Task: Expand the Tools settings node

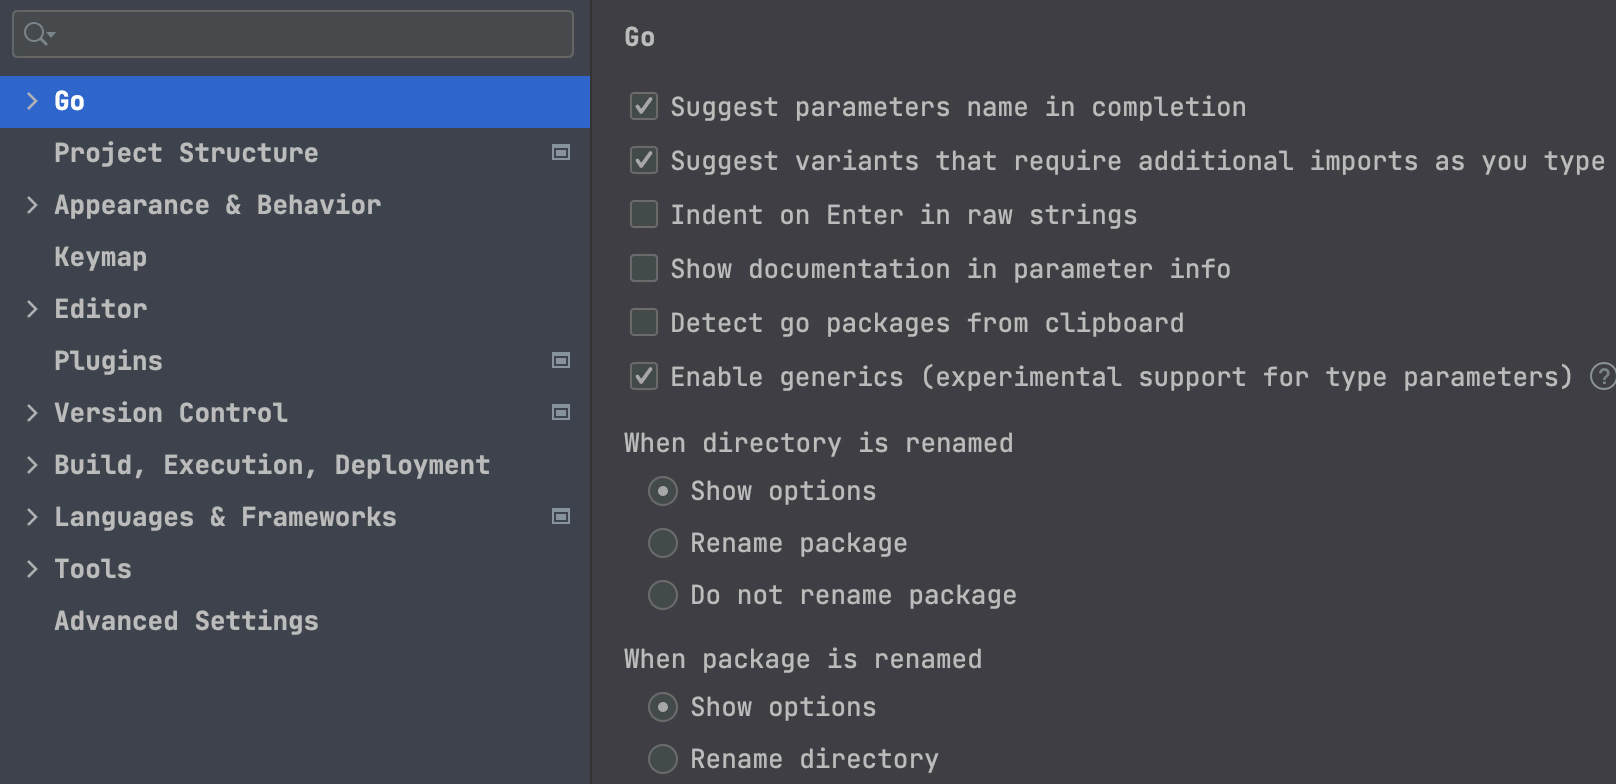Action: [x=32, y=569]
